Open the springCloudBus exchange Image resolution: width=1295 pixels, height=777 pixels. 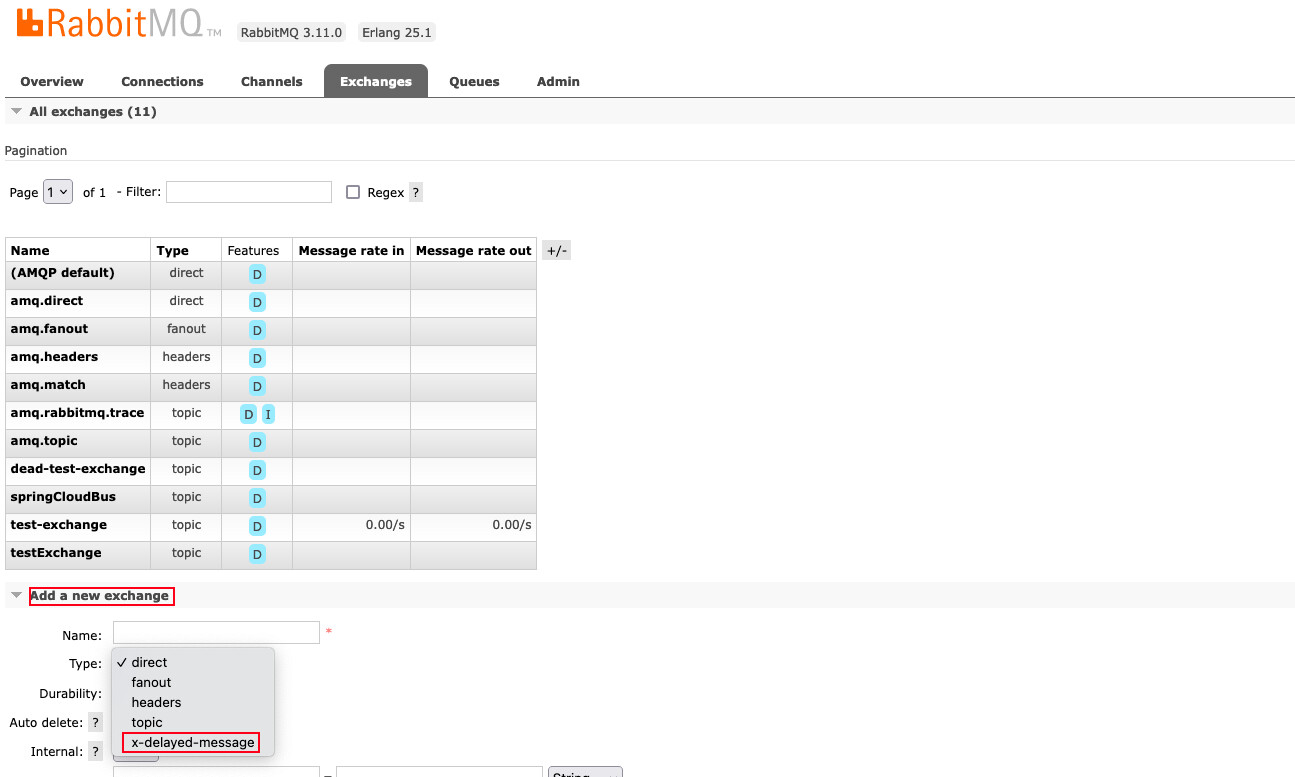pos(63,497)
